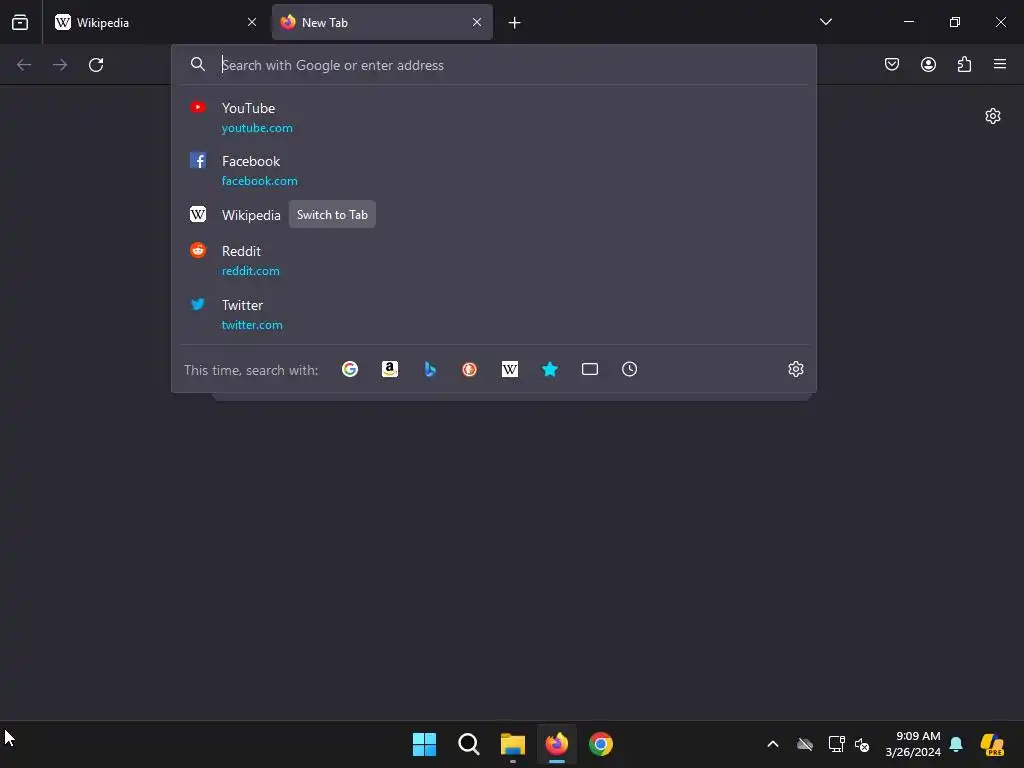Search this time with Google

point(350,370)
